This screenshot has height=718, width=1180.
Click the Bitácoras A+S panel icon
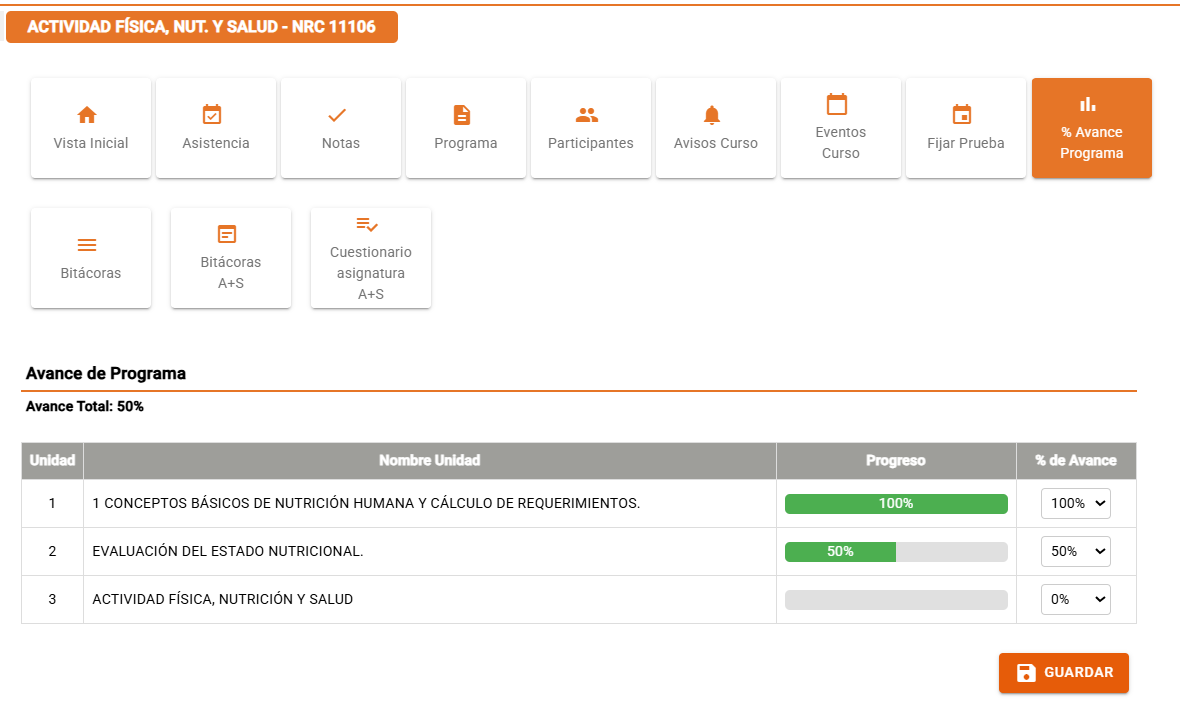tap(230, 235)
